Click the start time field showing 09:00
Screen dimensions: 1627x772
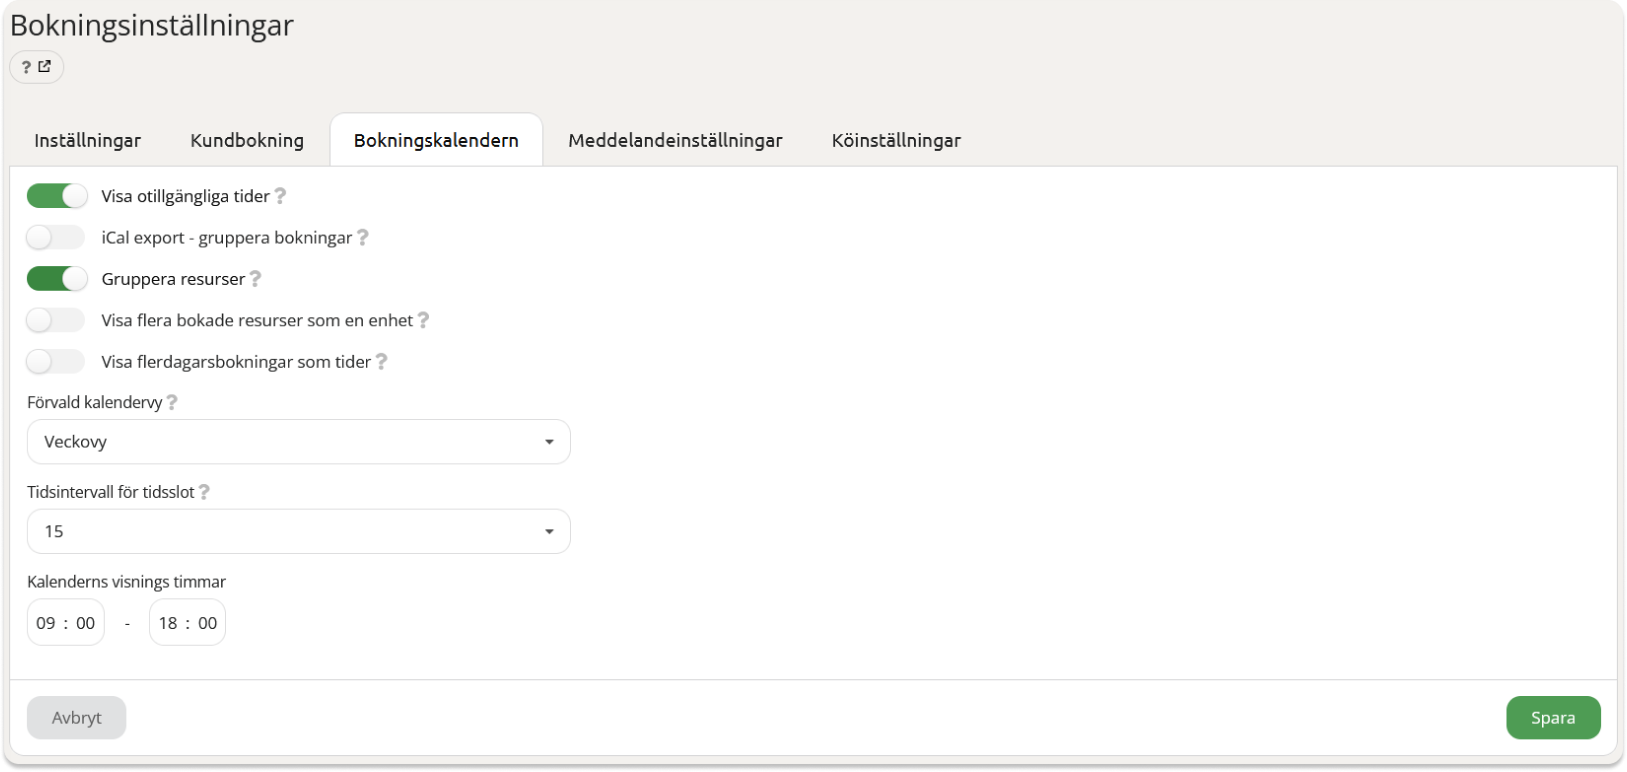[66, 623]
